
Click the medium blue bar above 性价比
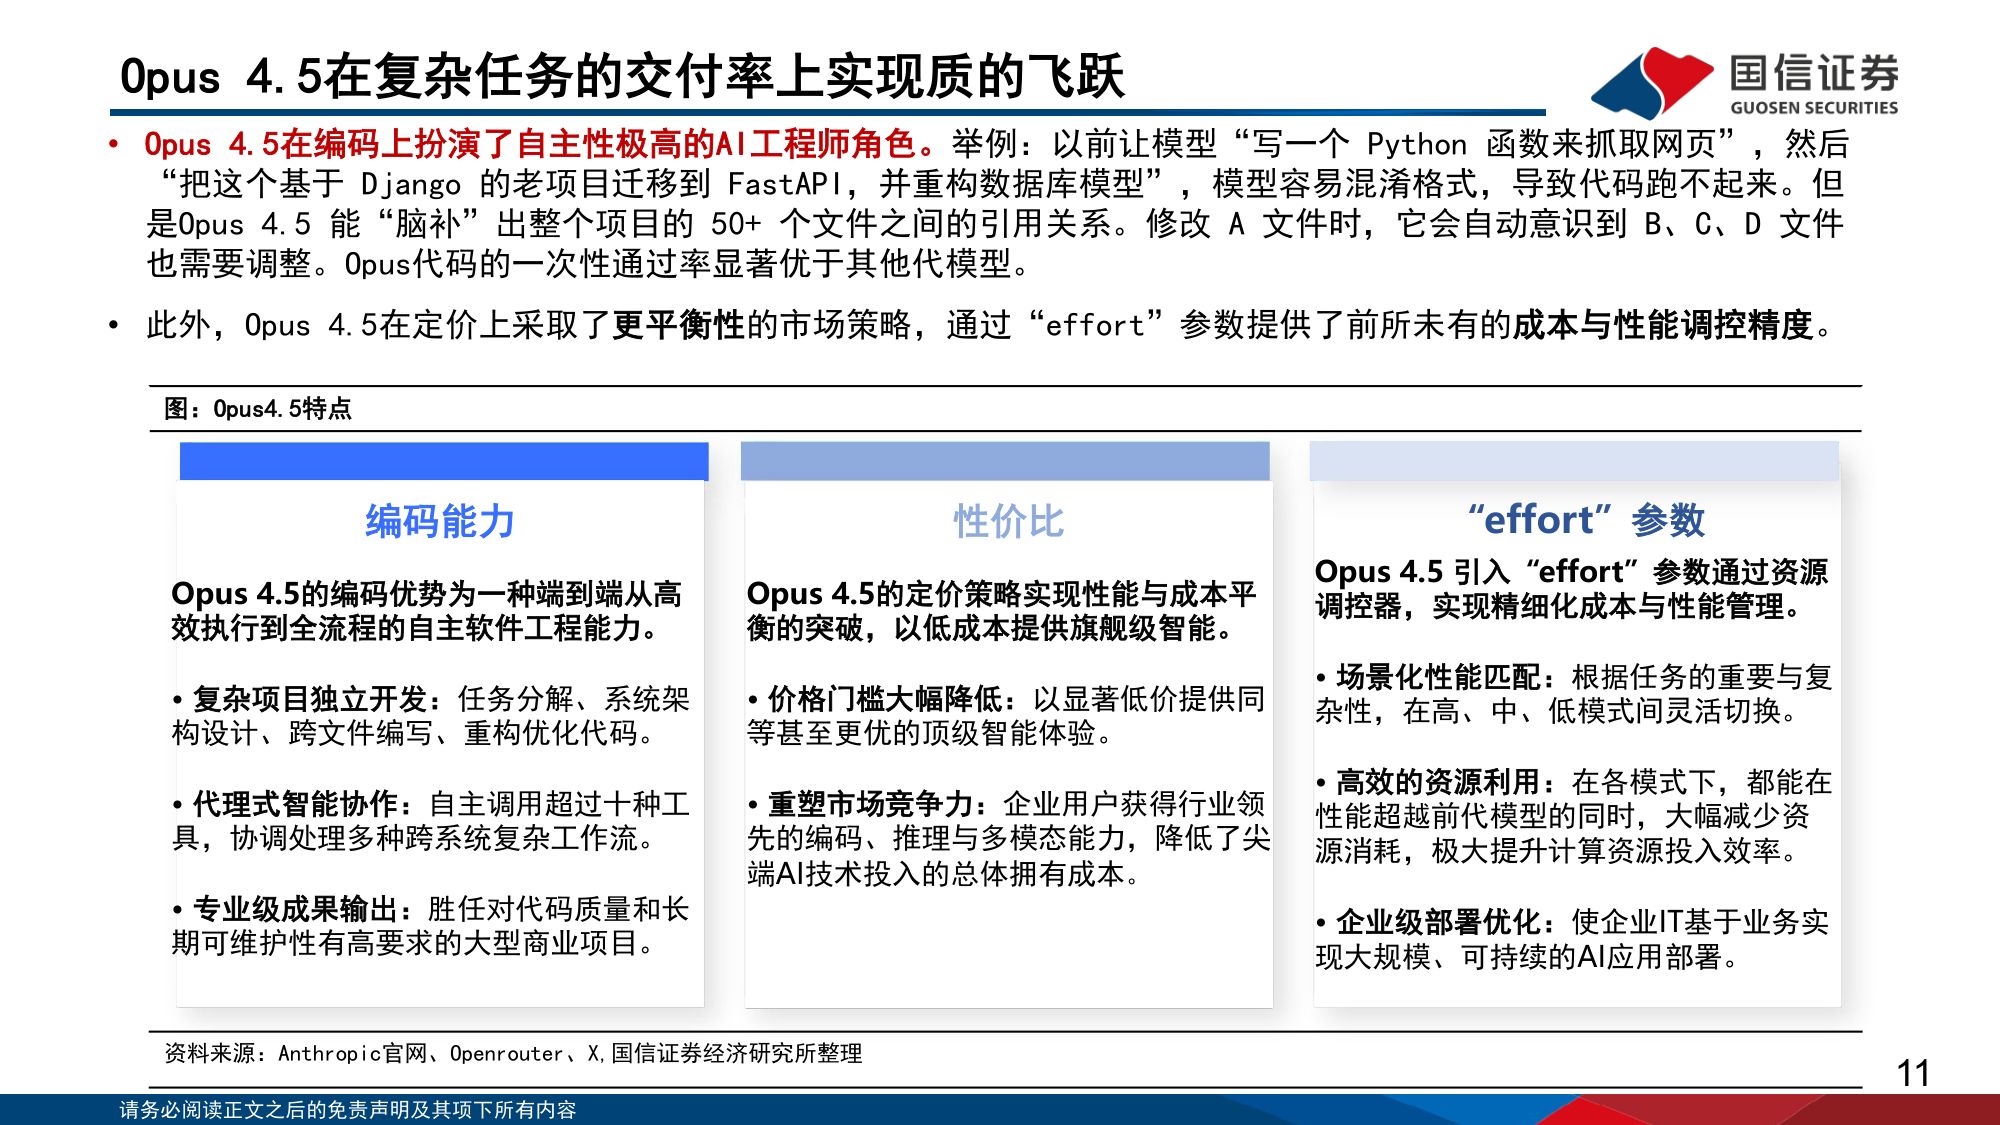tap(1005, 461)
